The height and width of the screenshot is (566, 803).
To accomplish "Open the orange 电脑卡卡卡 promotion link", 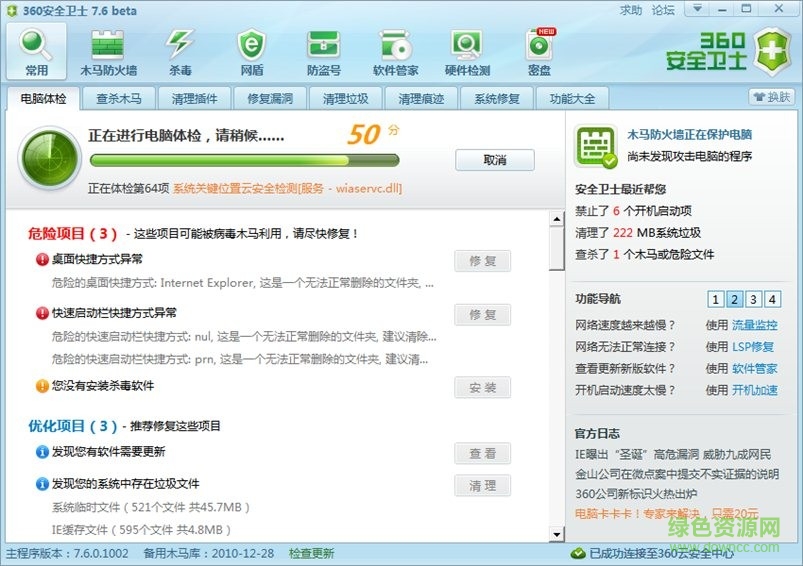I will [666, 513].
